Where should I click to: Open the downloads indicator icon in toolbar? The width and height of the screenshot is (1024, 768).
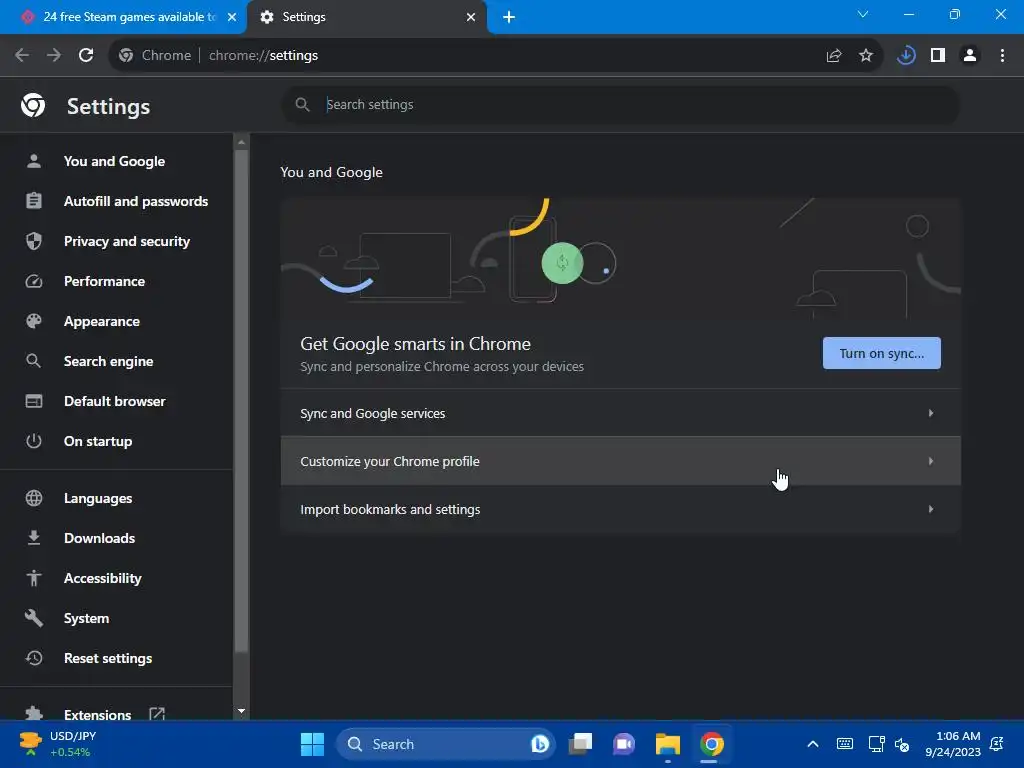[906, 56]
